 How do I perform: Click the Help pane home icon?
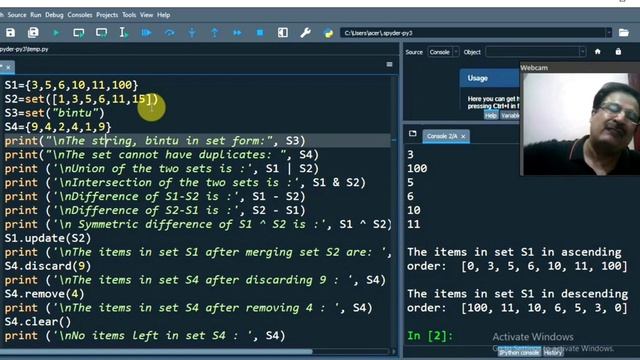598,52
